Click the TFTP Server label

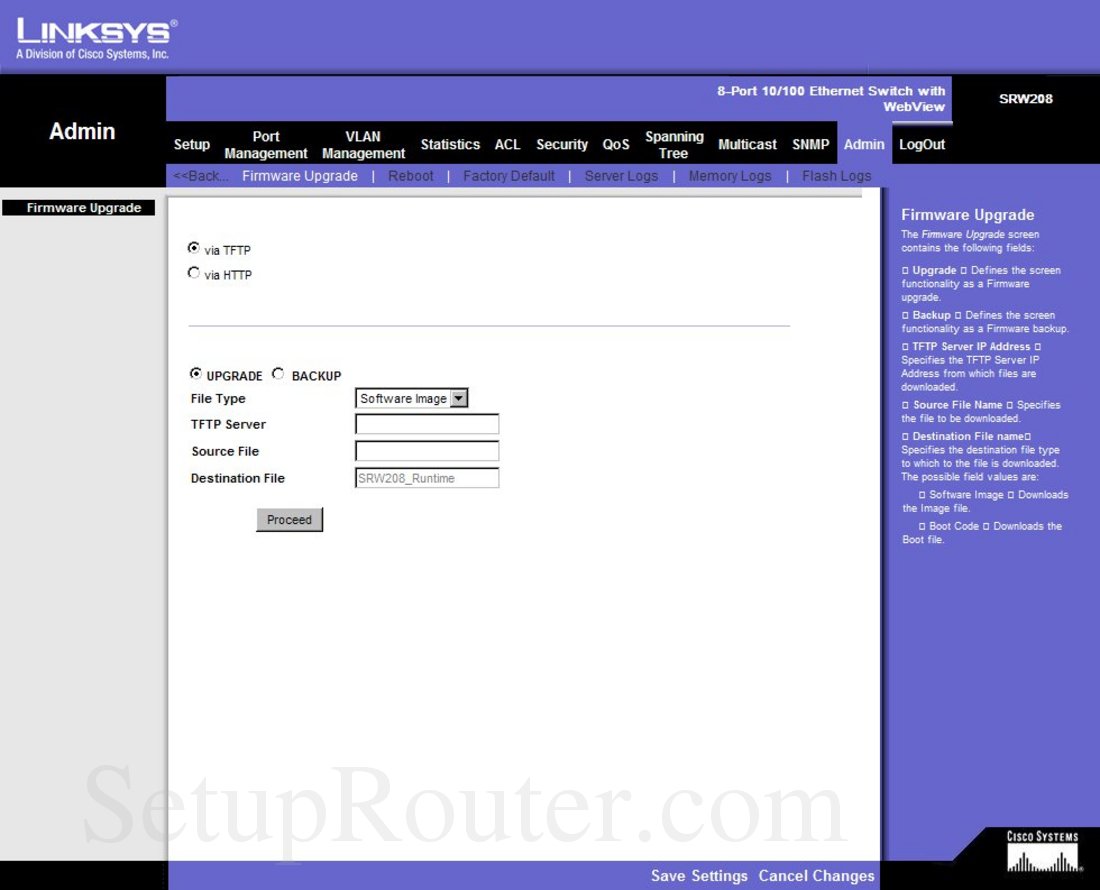(228, 424)
